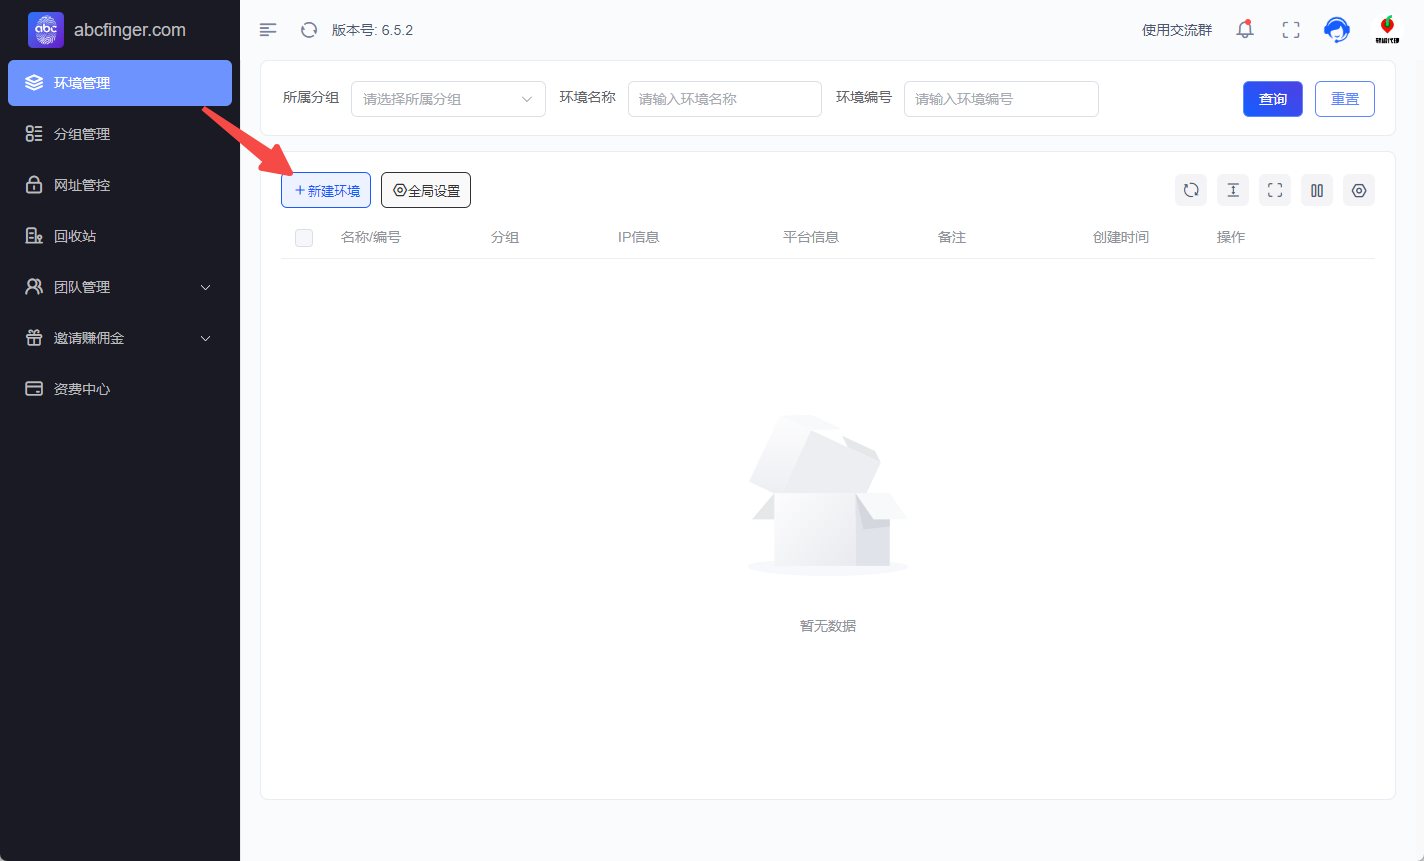Go to 分组管理 in sidebar

pyautogui.click(x=82, y=134)
